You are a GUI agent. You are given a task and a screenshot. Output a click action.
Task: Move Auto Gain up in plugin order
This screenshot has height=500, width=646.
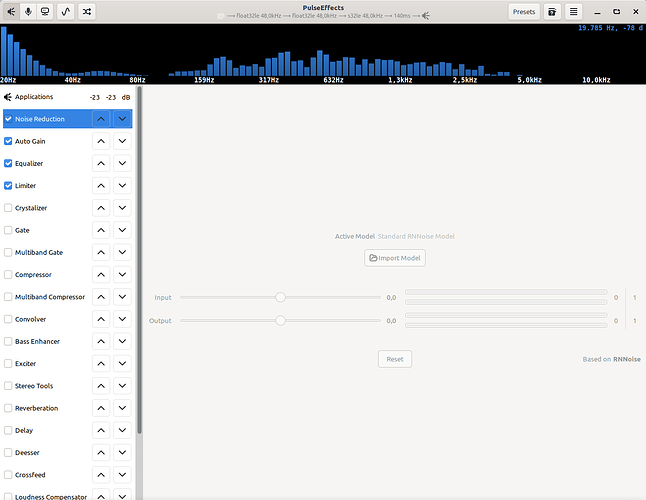[100, 141]
